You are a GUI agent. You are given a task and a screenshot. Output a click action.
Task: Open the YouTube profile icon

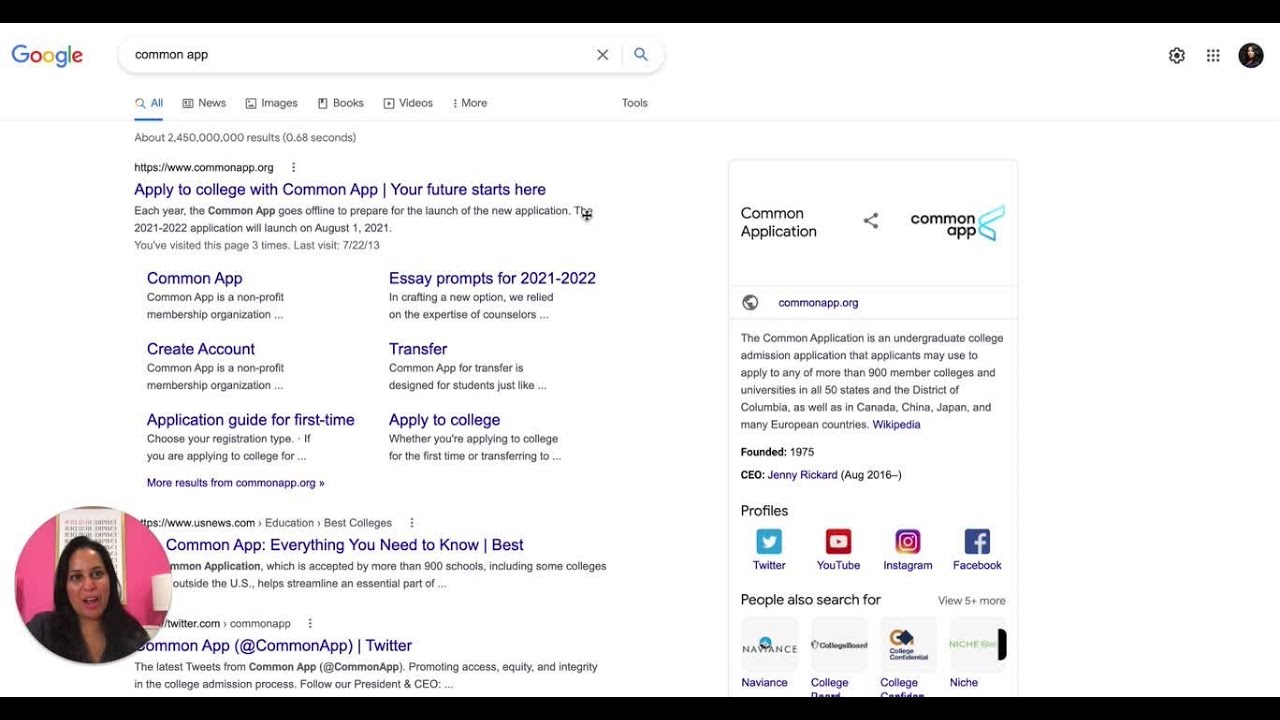tap(838, 542)
